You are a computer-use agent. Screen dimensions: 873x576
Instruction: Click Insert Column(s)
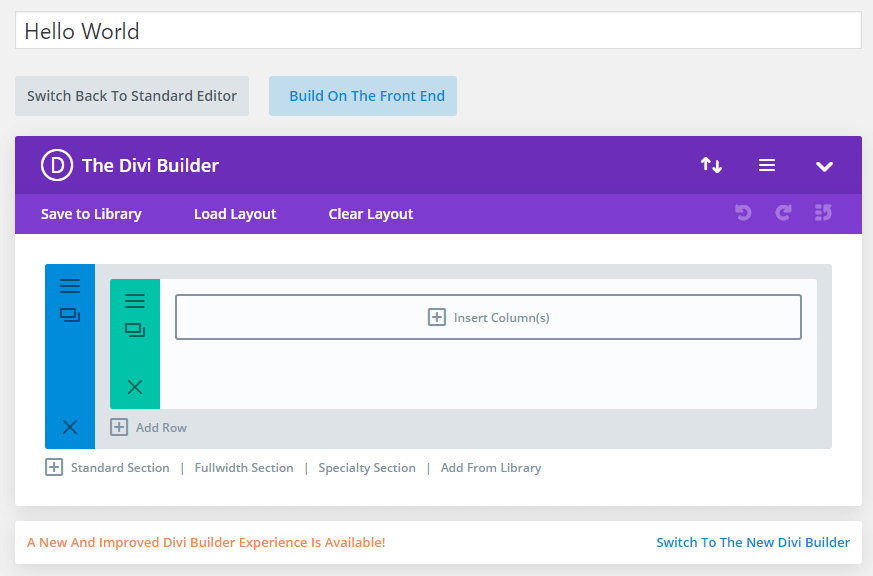(x=488, y=316)
